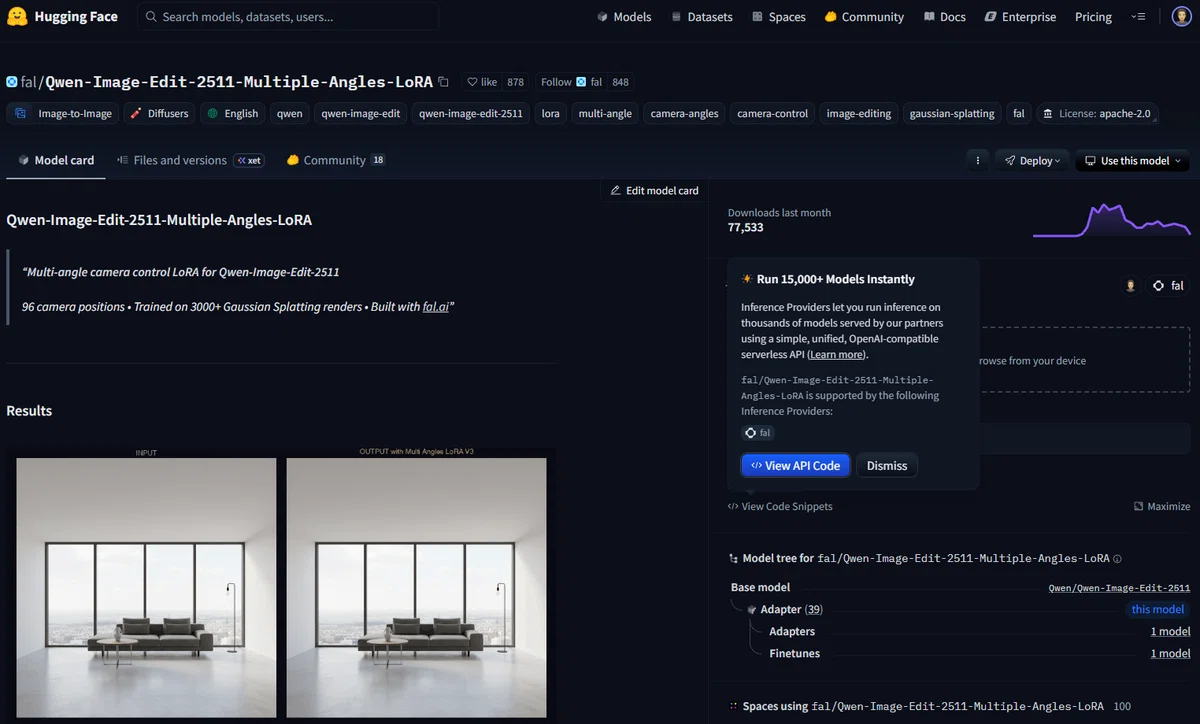Image resolution: width=1200 pixels, height=724 pixels.
Task: Open the Adapters 1 model link
Action: click(1170, 631)
